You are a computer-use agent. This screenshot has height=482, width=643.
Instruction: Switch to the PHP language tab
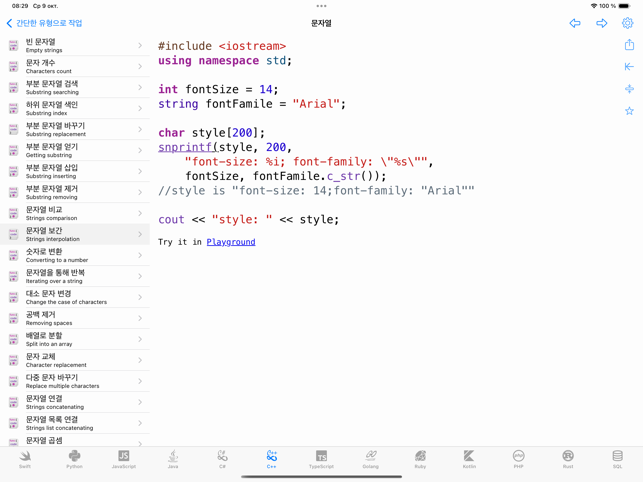coord(518,459)
